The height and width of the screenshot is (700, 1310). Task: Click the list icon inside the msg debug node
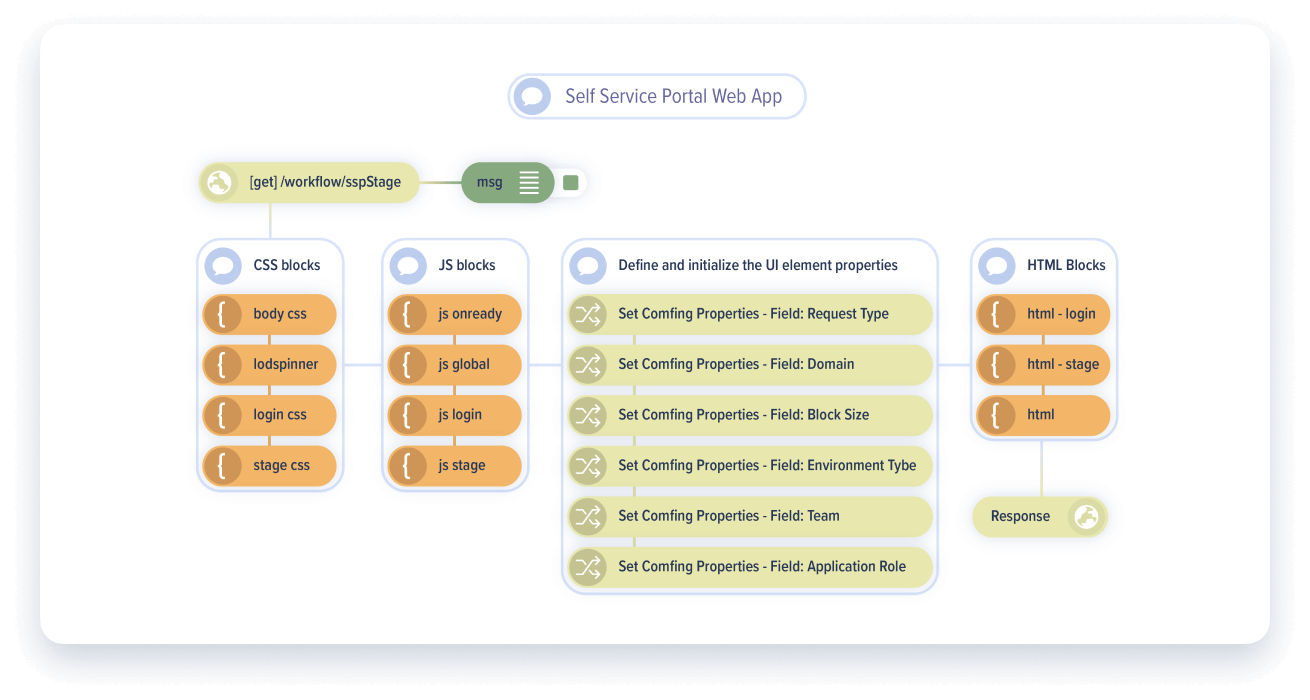click(x=529, y=182)
